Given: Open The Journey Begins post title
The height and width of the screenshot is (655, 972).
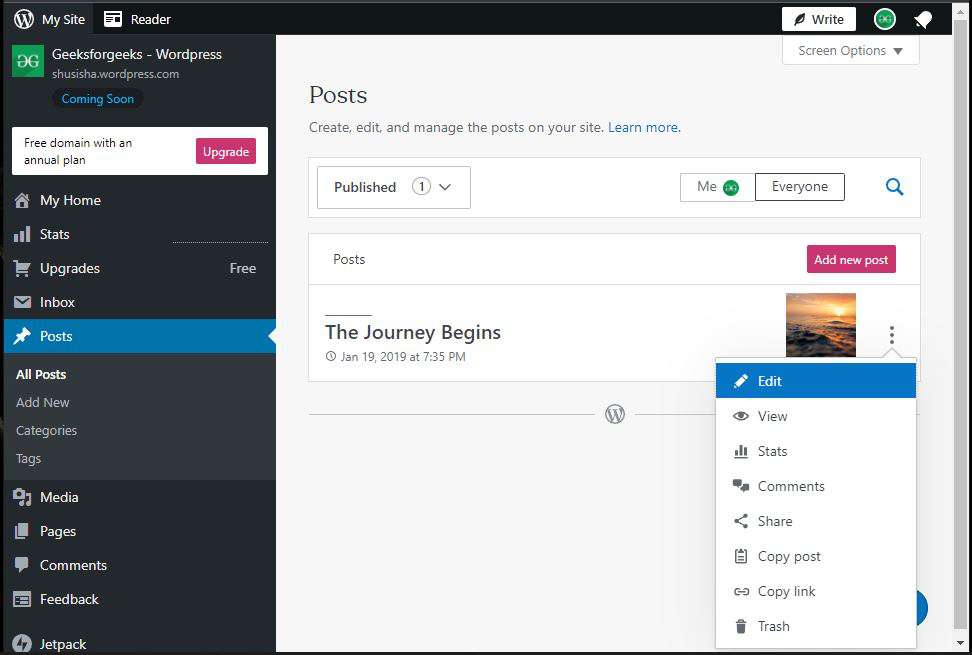Looking at the screenshot, I should click(x=413, y=332).
